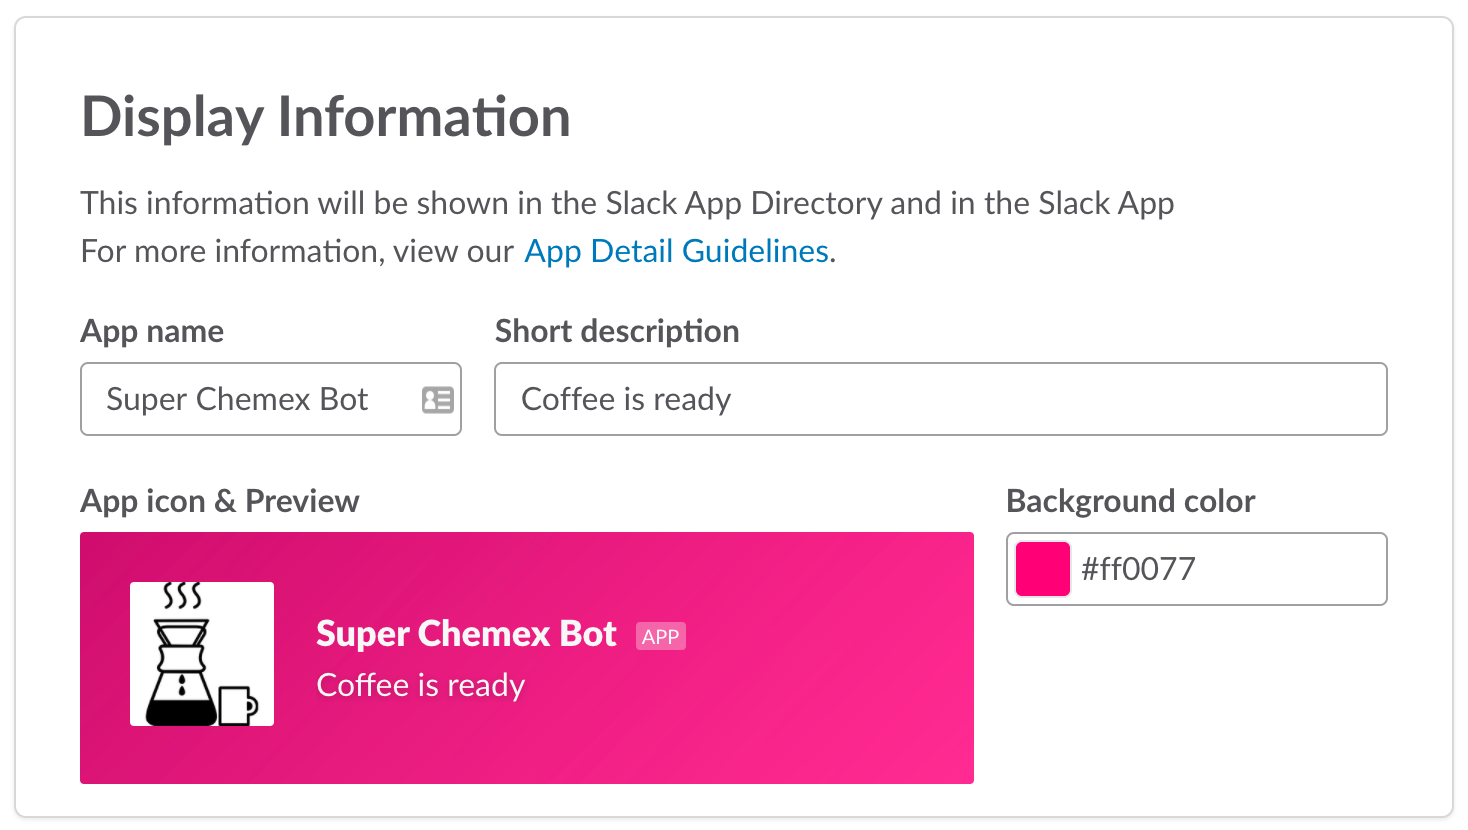Click the Short description text field
Viewport: 1468px width, 830px height.
tap(940, 400)
